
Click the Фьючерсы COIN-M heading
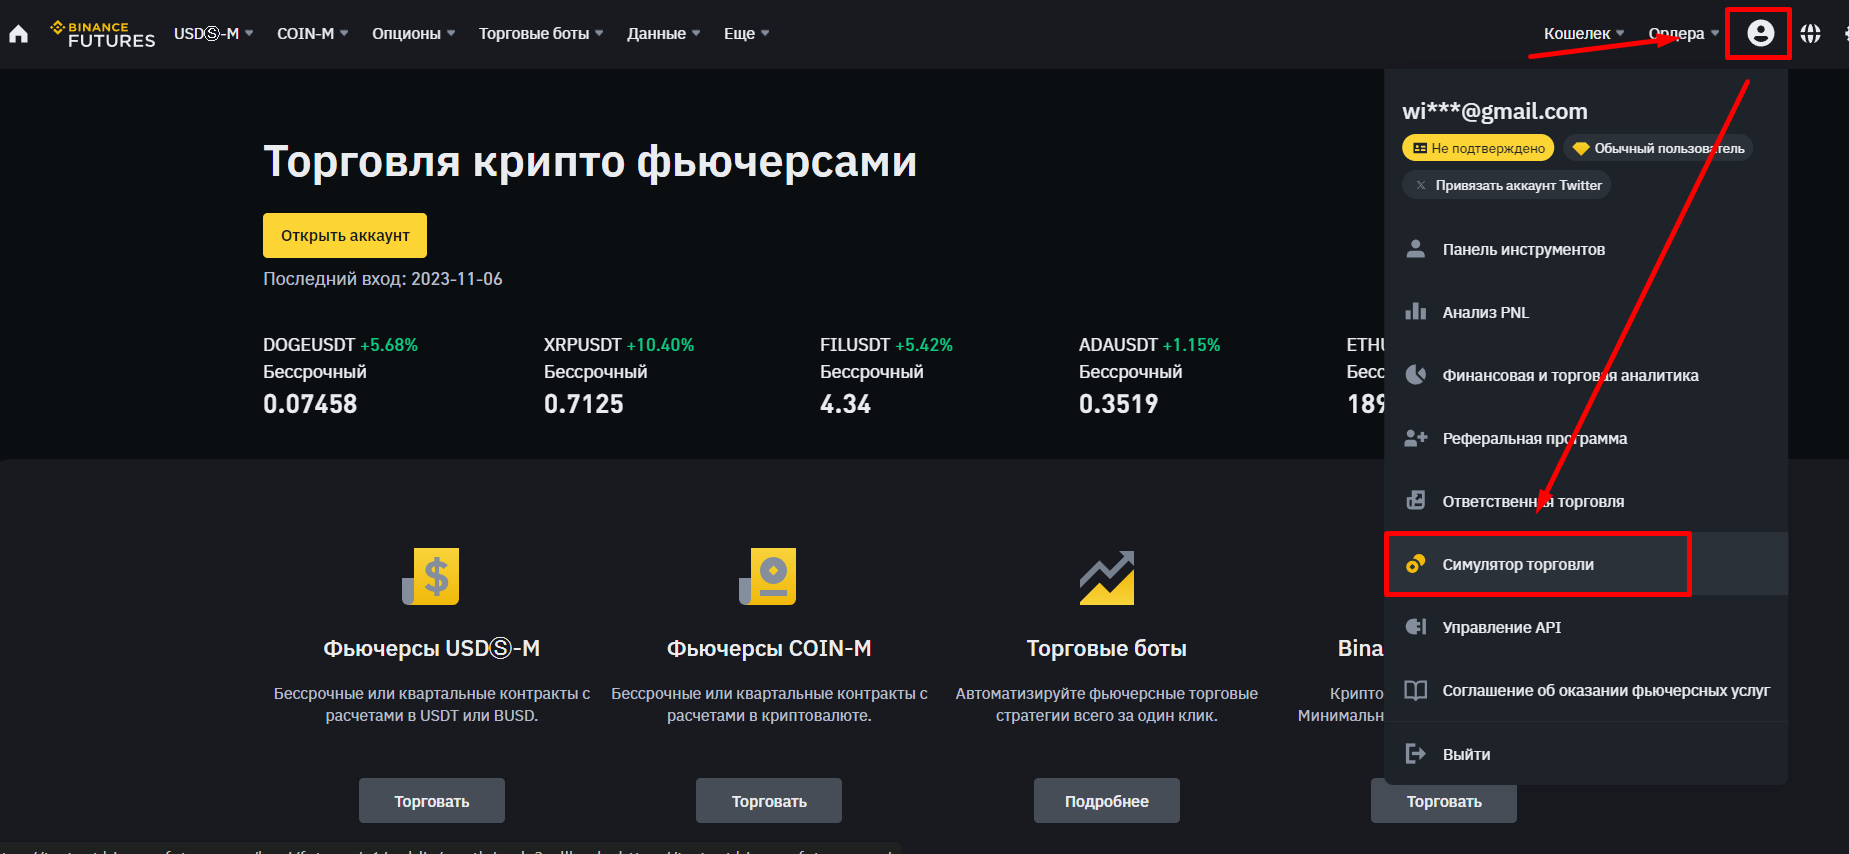click(x=769, y=648)
